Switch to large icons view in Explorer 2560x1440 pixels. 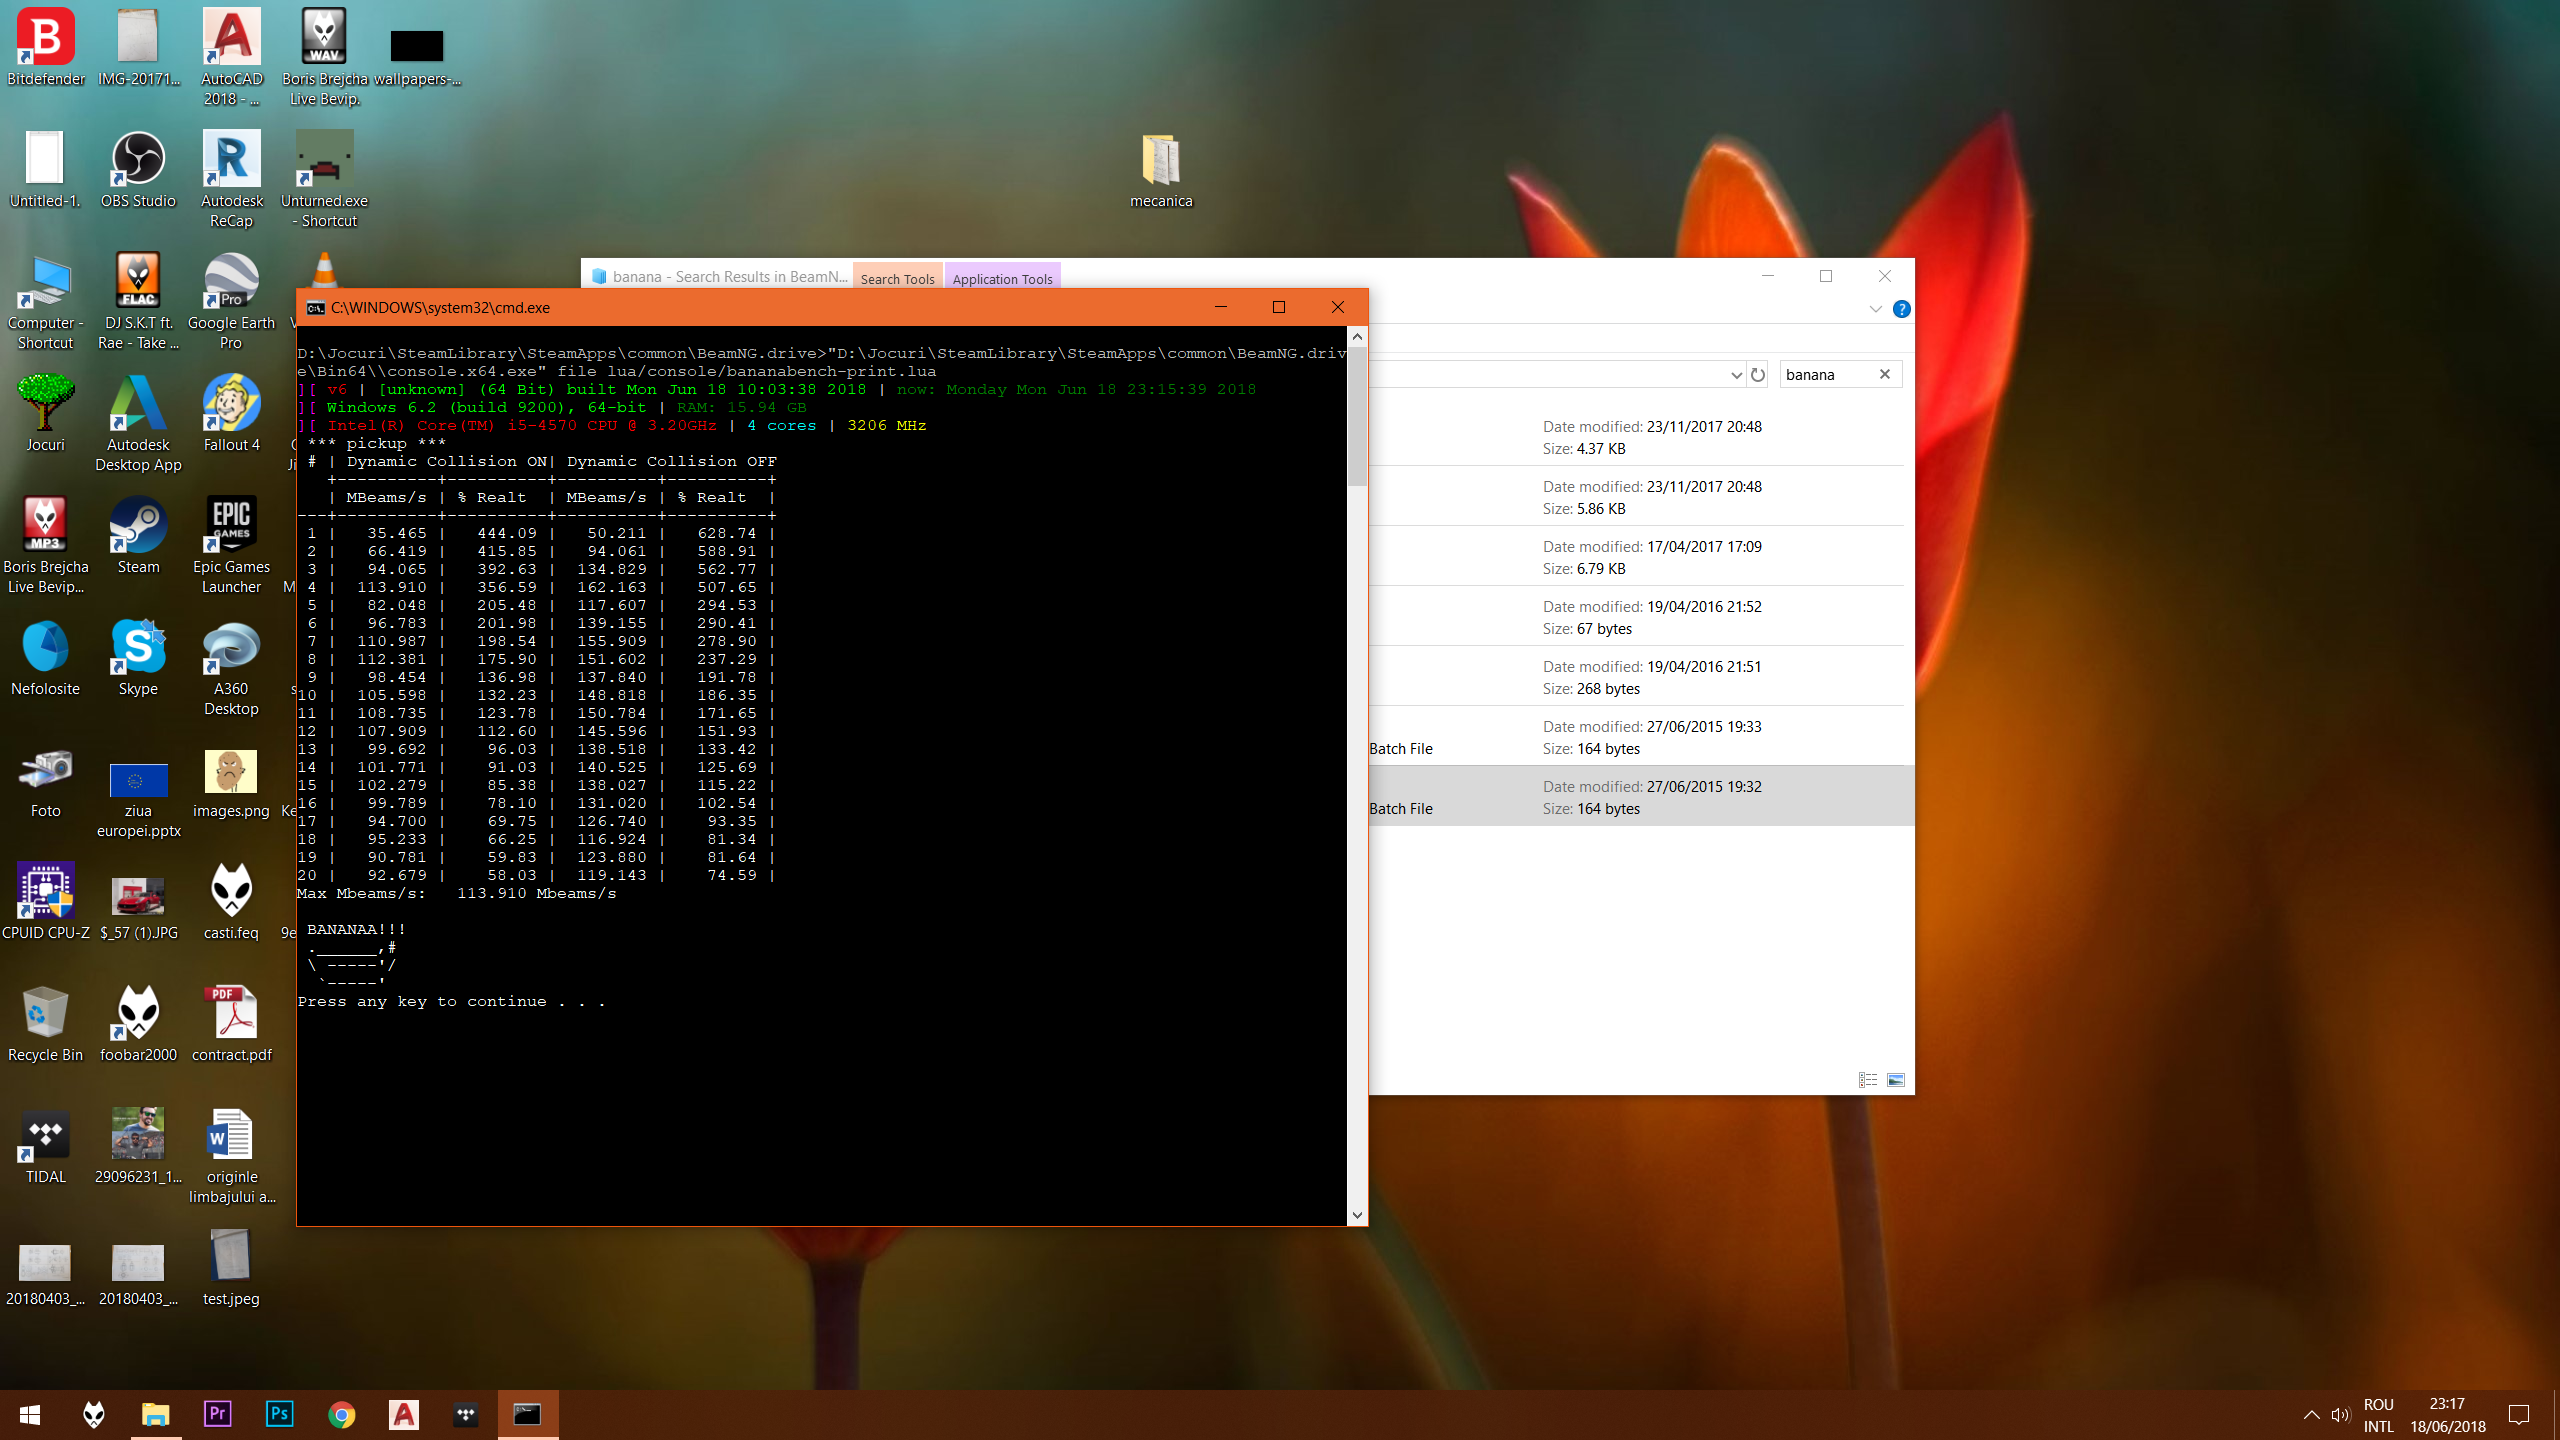tap(1896, 1080)
